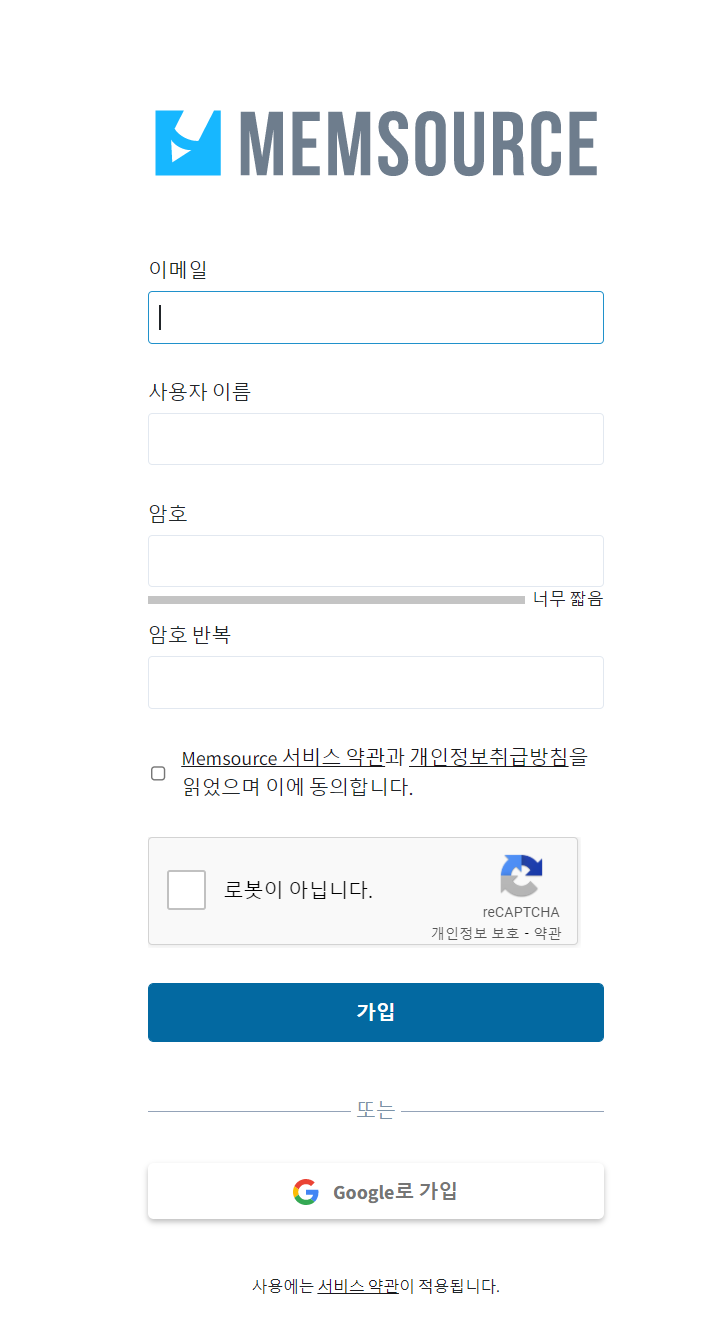Open the 개인정보취급방침 link
Screen dimensions: 723x1332
point(494,758)
